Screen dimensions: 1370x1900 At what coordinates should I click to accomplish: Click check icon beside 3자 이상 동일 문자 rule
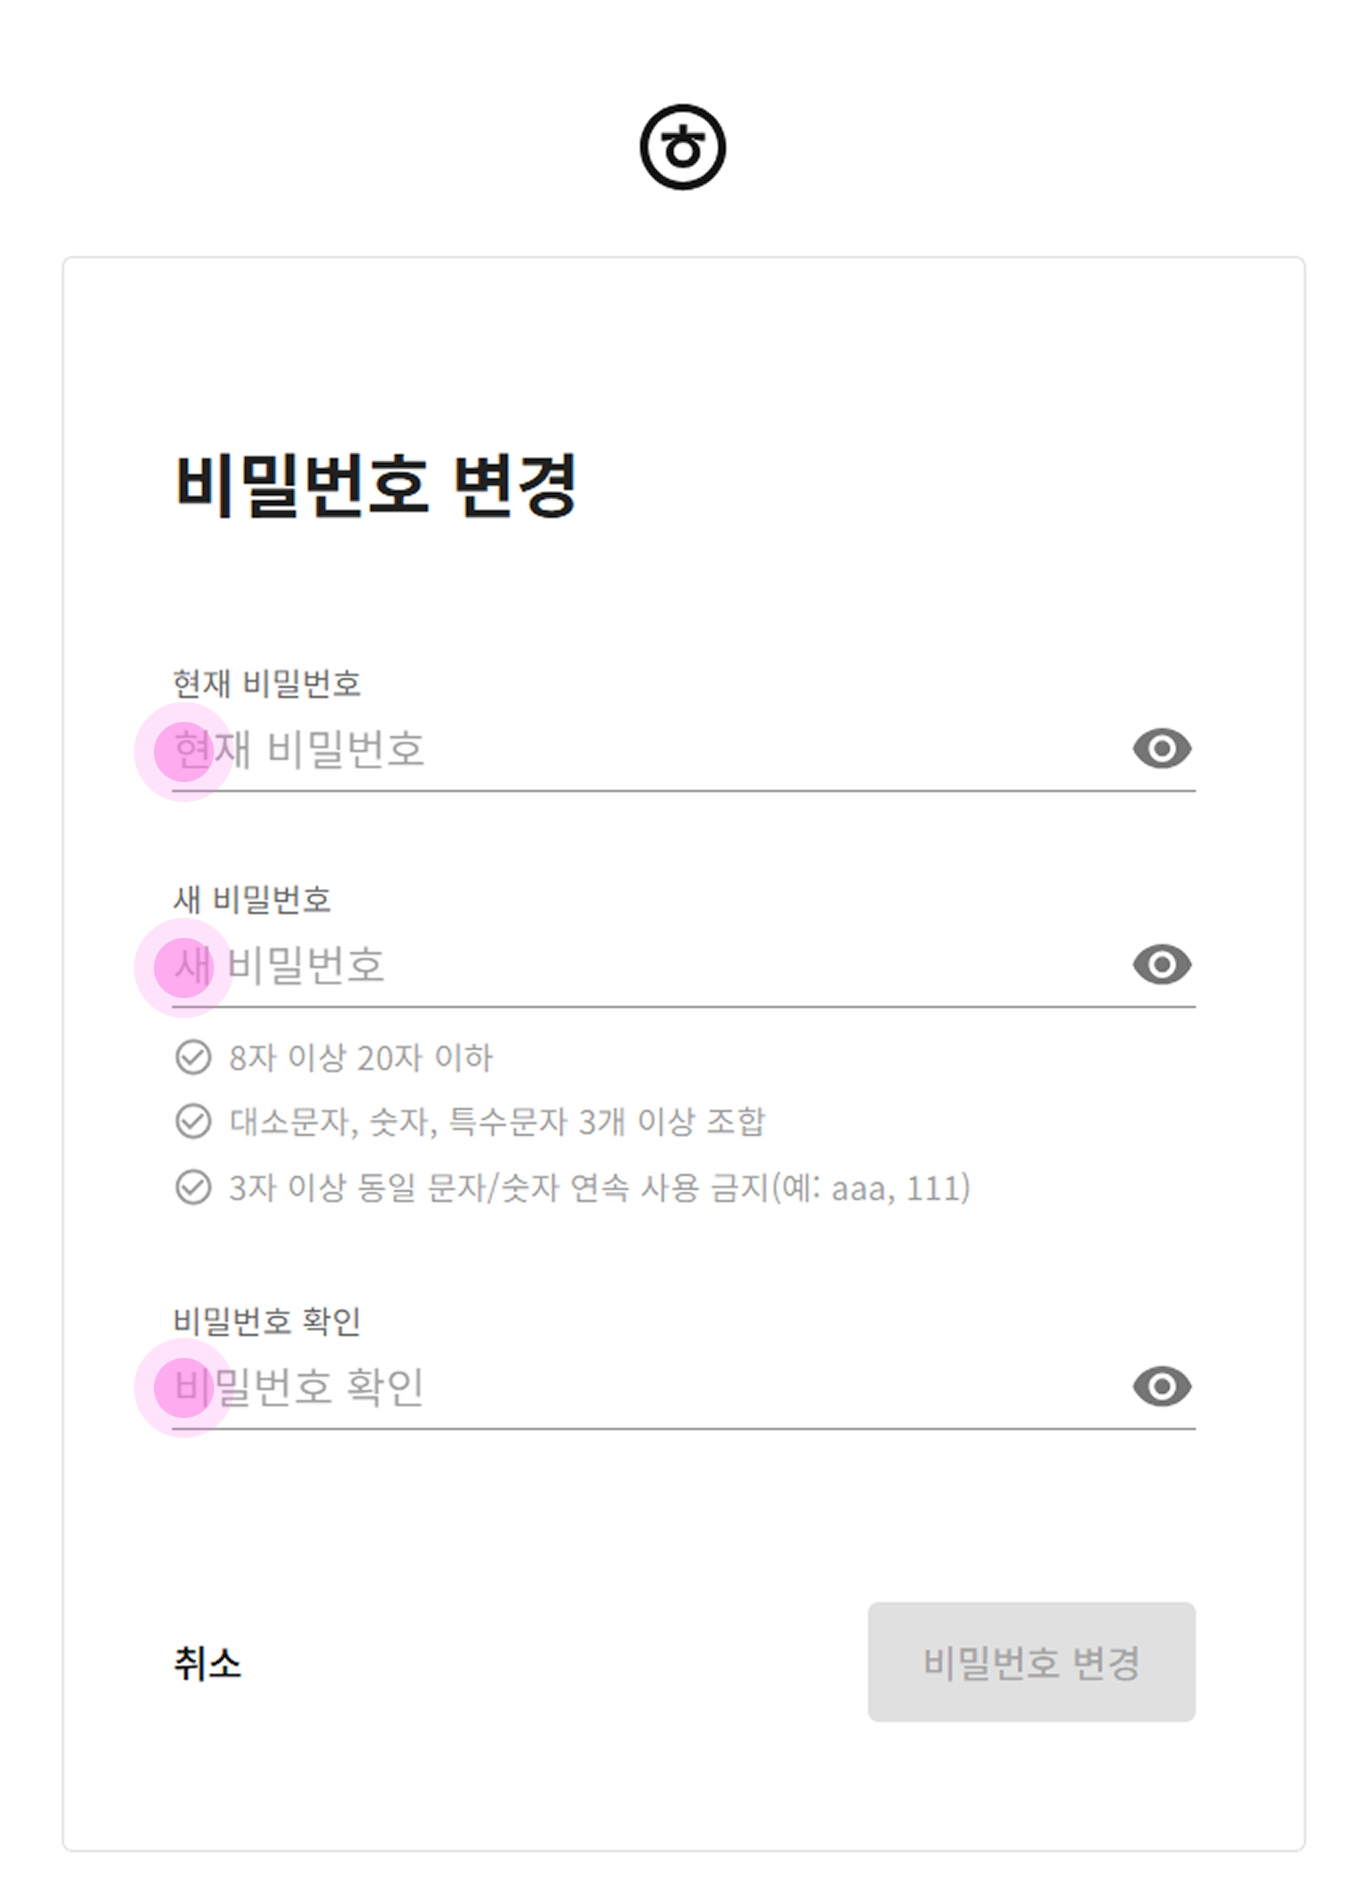click(193, 1187)
